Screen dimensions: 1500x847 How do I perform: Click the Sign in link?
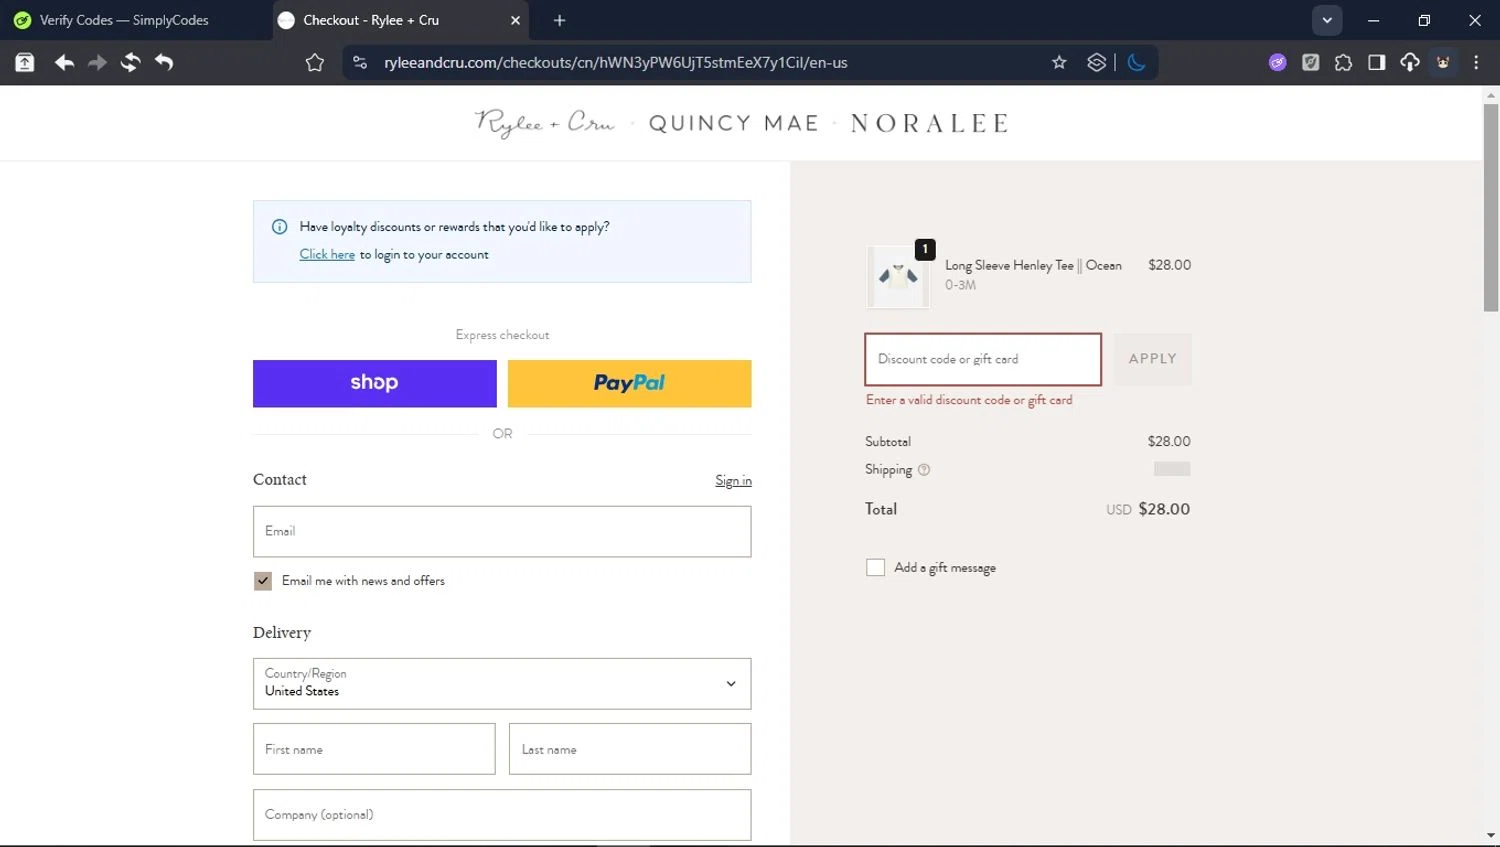pos(733,481)
